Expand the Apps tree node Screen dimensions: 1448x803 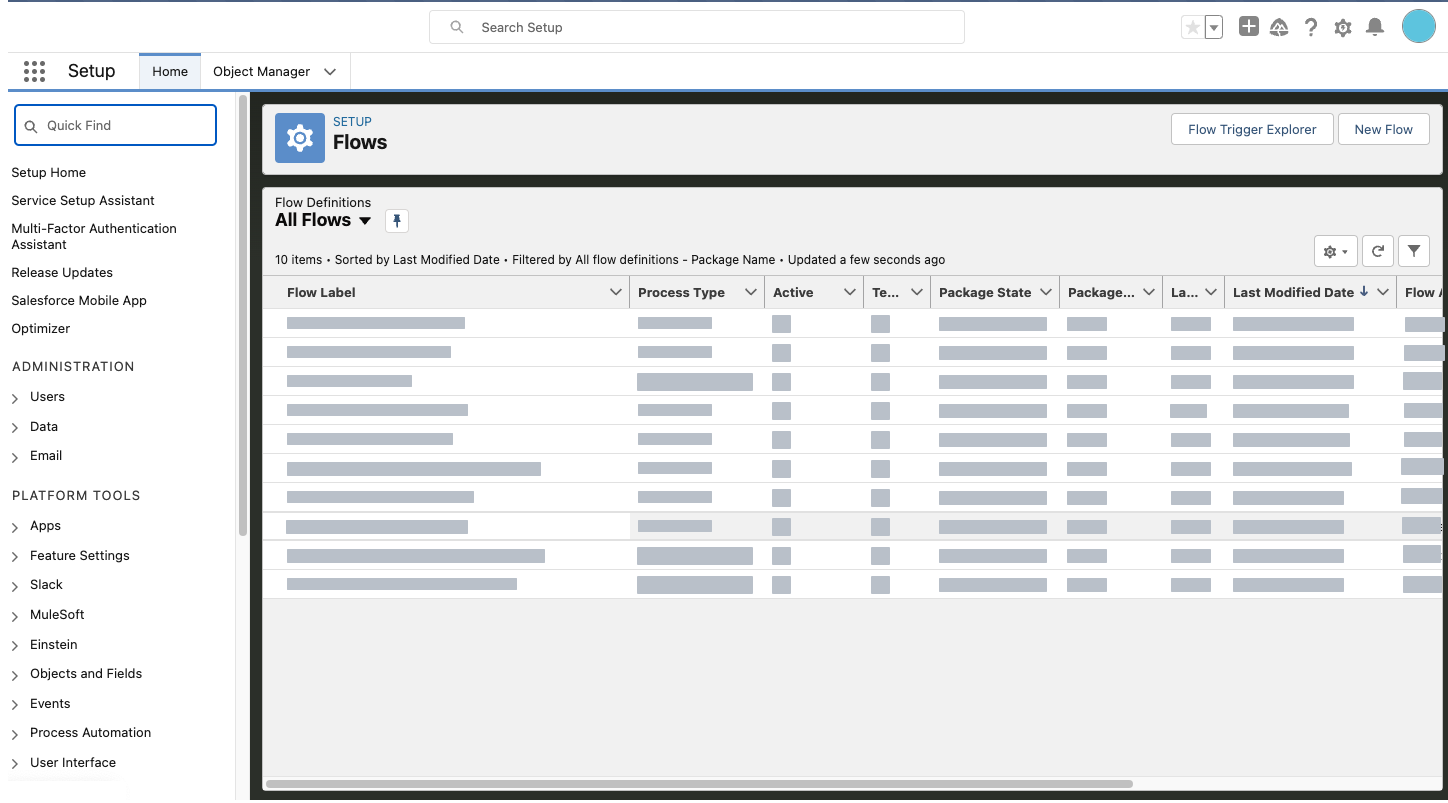[15, 527]
